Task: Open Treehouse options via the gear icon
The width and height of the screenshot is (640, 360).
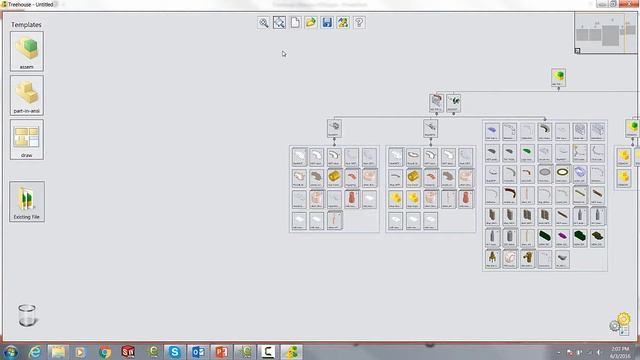Action: [x=620, y=324]
